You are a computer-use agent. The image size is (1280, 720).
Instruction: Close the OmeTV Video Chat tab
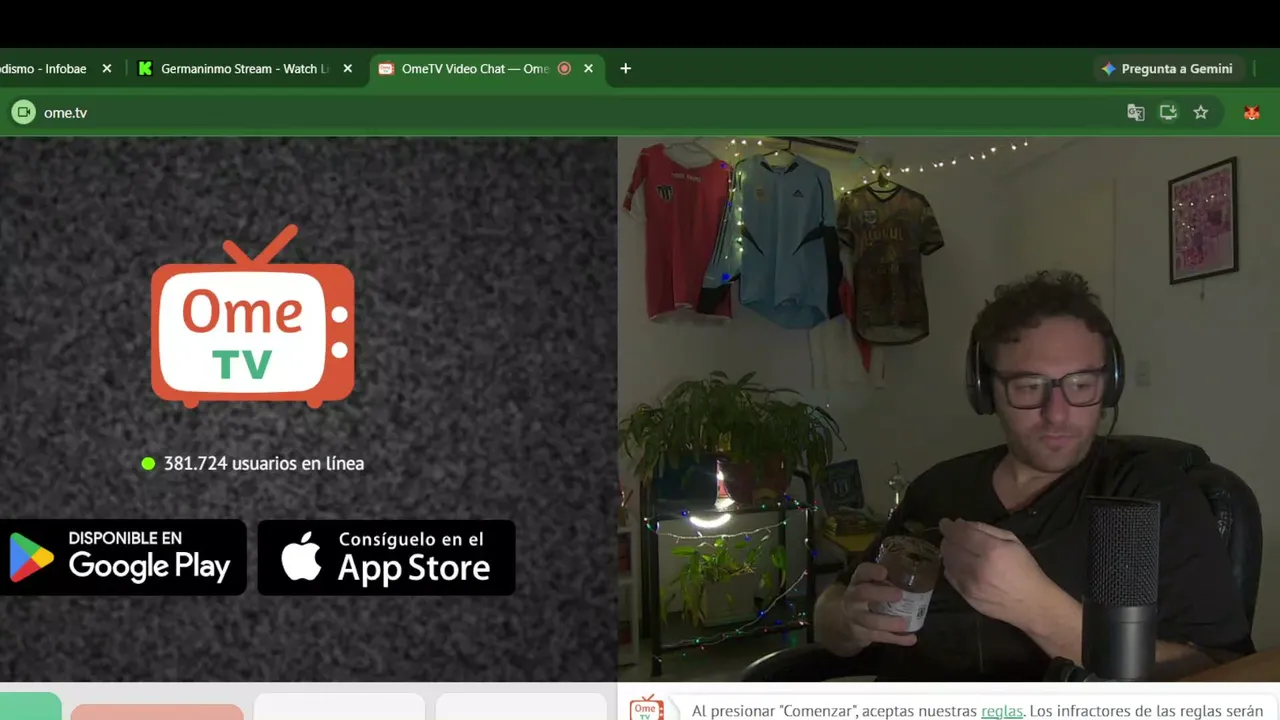tap(588, 69)
